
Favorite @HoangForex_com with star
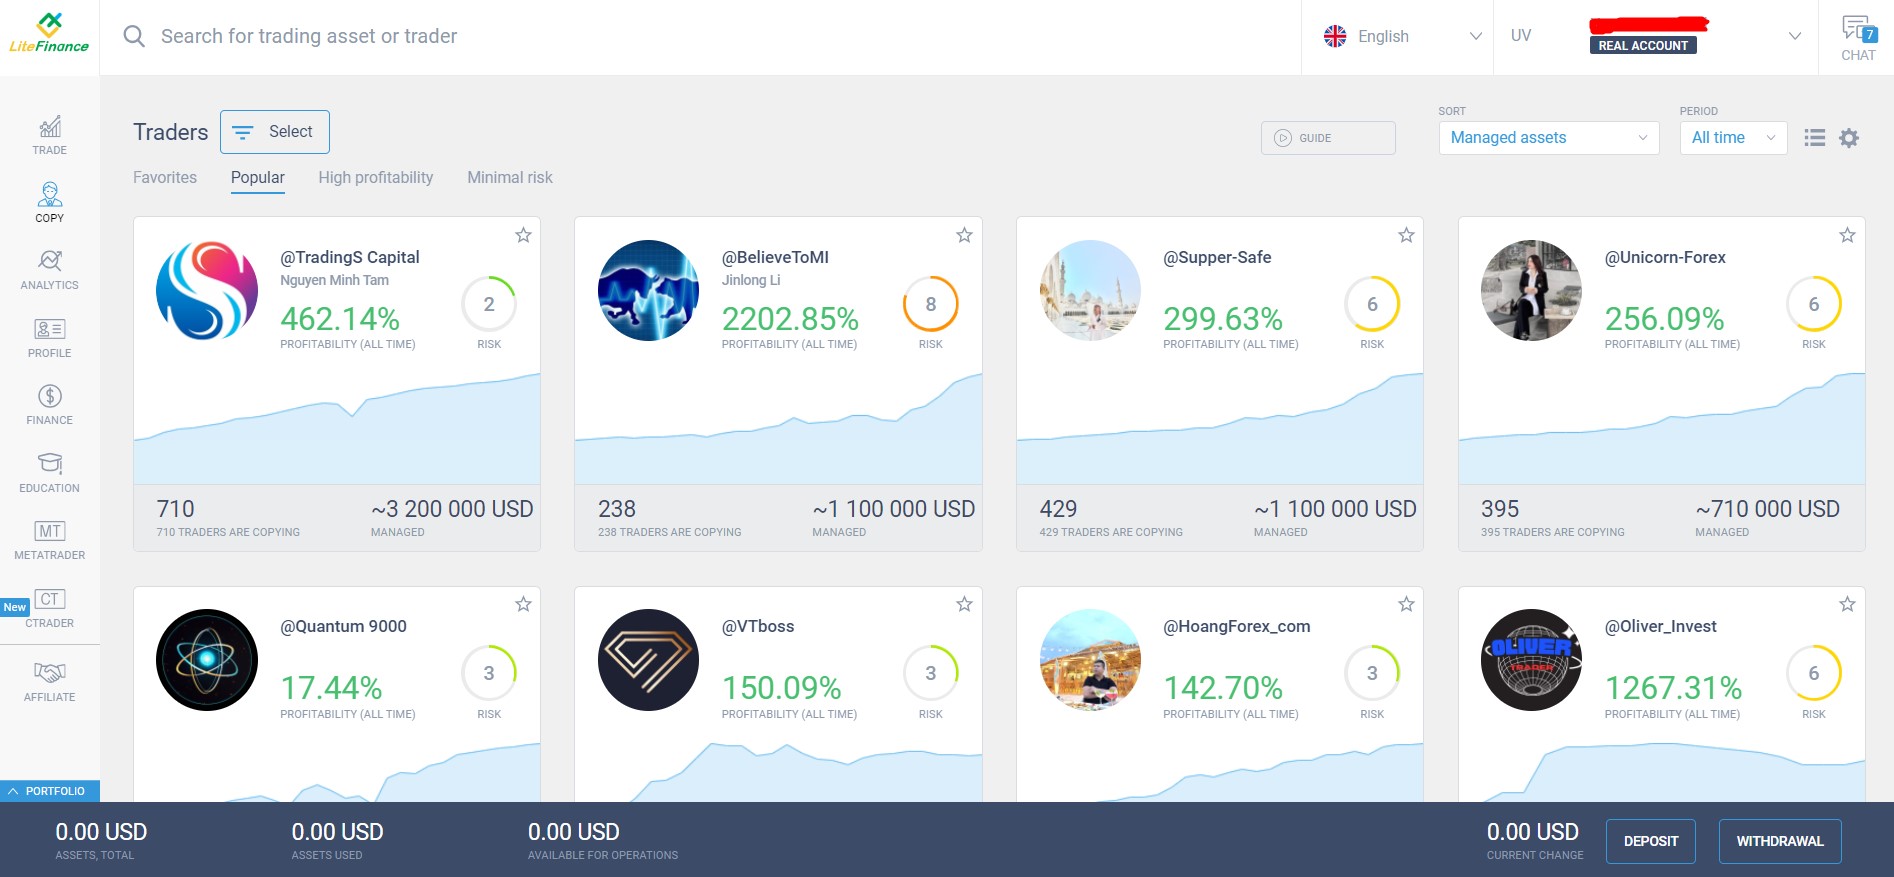(1406, 604)
